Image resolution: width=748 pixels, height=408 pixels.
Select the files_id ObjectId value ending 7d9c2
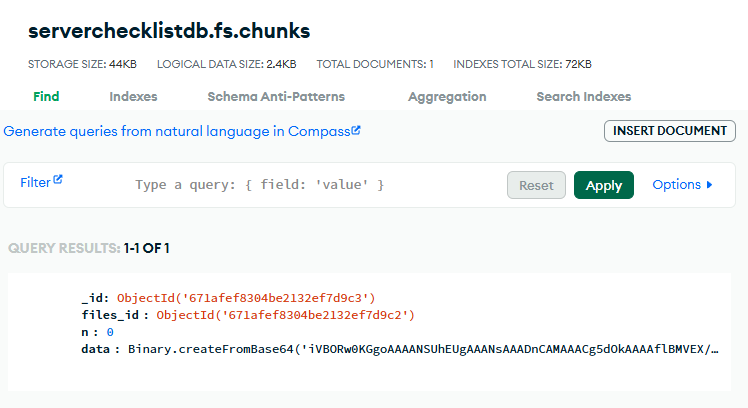(x=286, y=315)
